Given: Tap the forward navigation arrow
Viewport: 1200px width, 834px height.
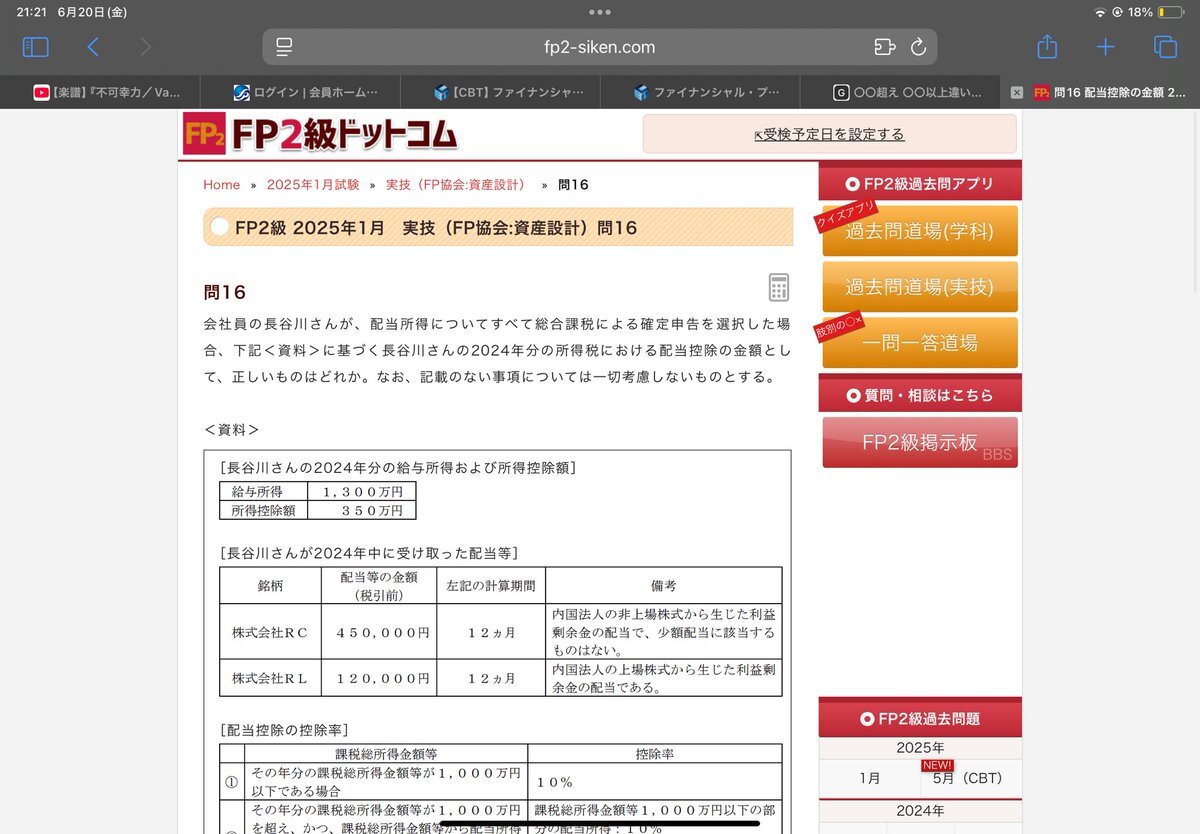Looking at the screenshot, I should (146, 47).
